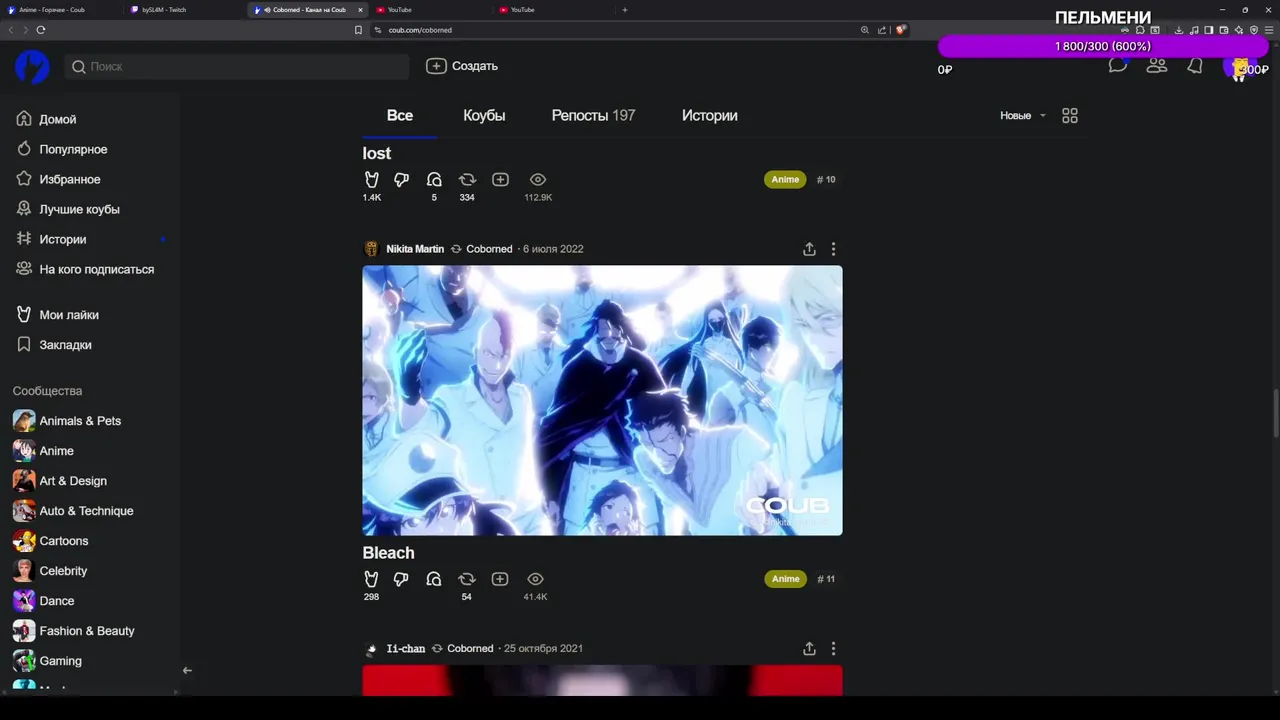The image size is (1280, 720).
Task: Open Nikita Martin's channel link
Action: click(x=415, y=249)
